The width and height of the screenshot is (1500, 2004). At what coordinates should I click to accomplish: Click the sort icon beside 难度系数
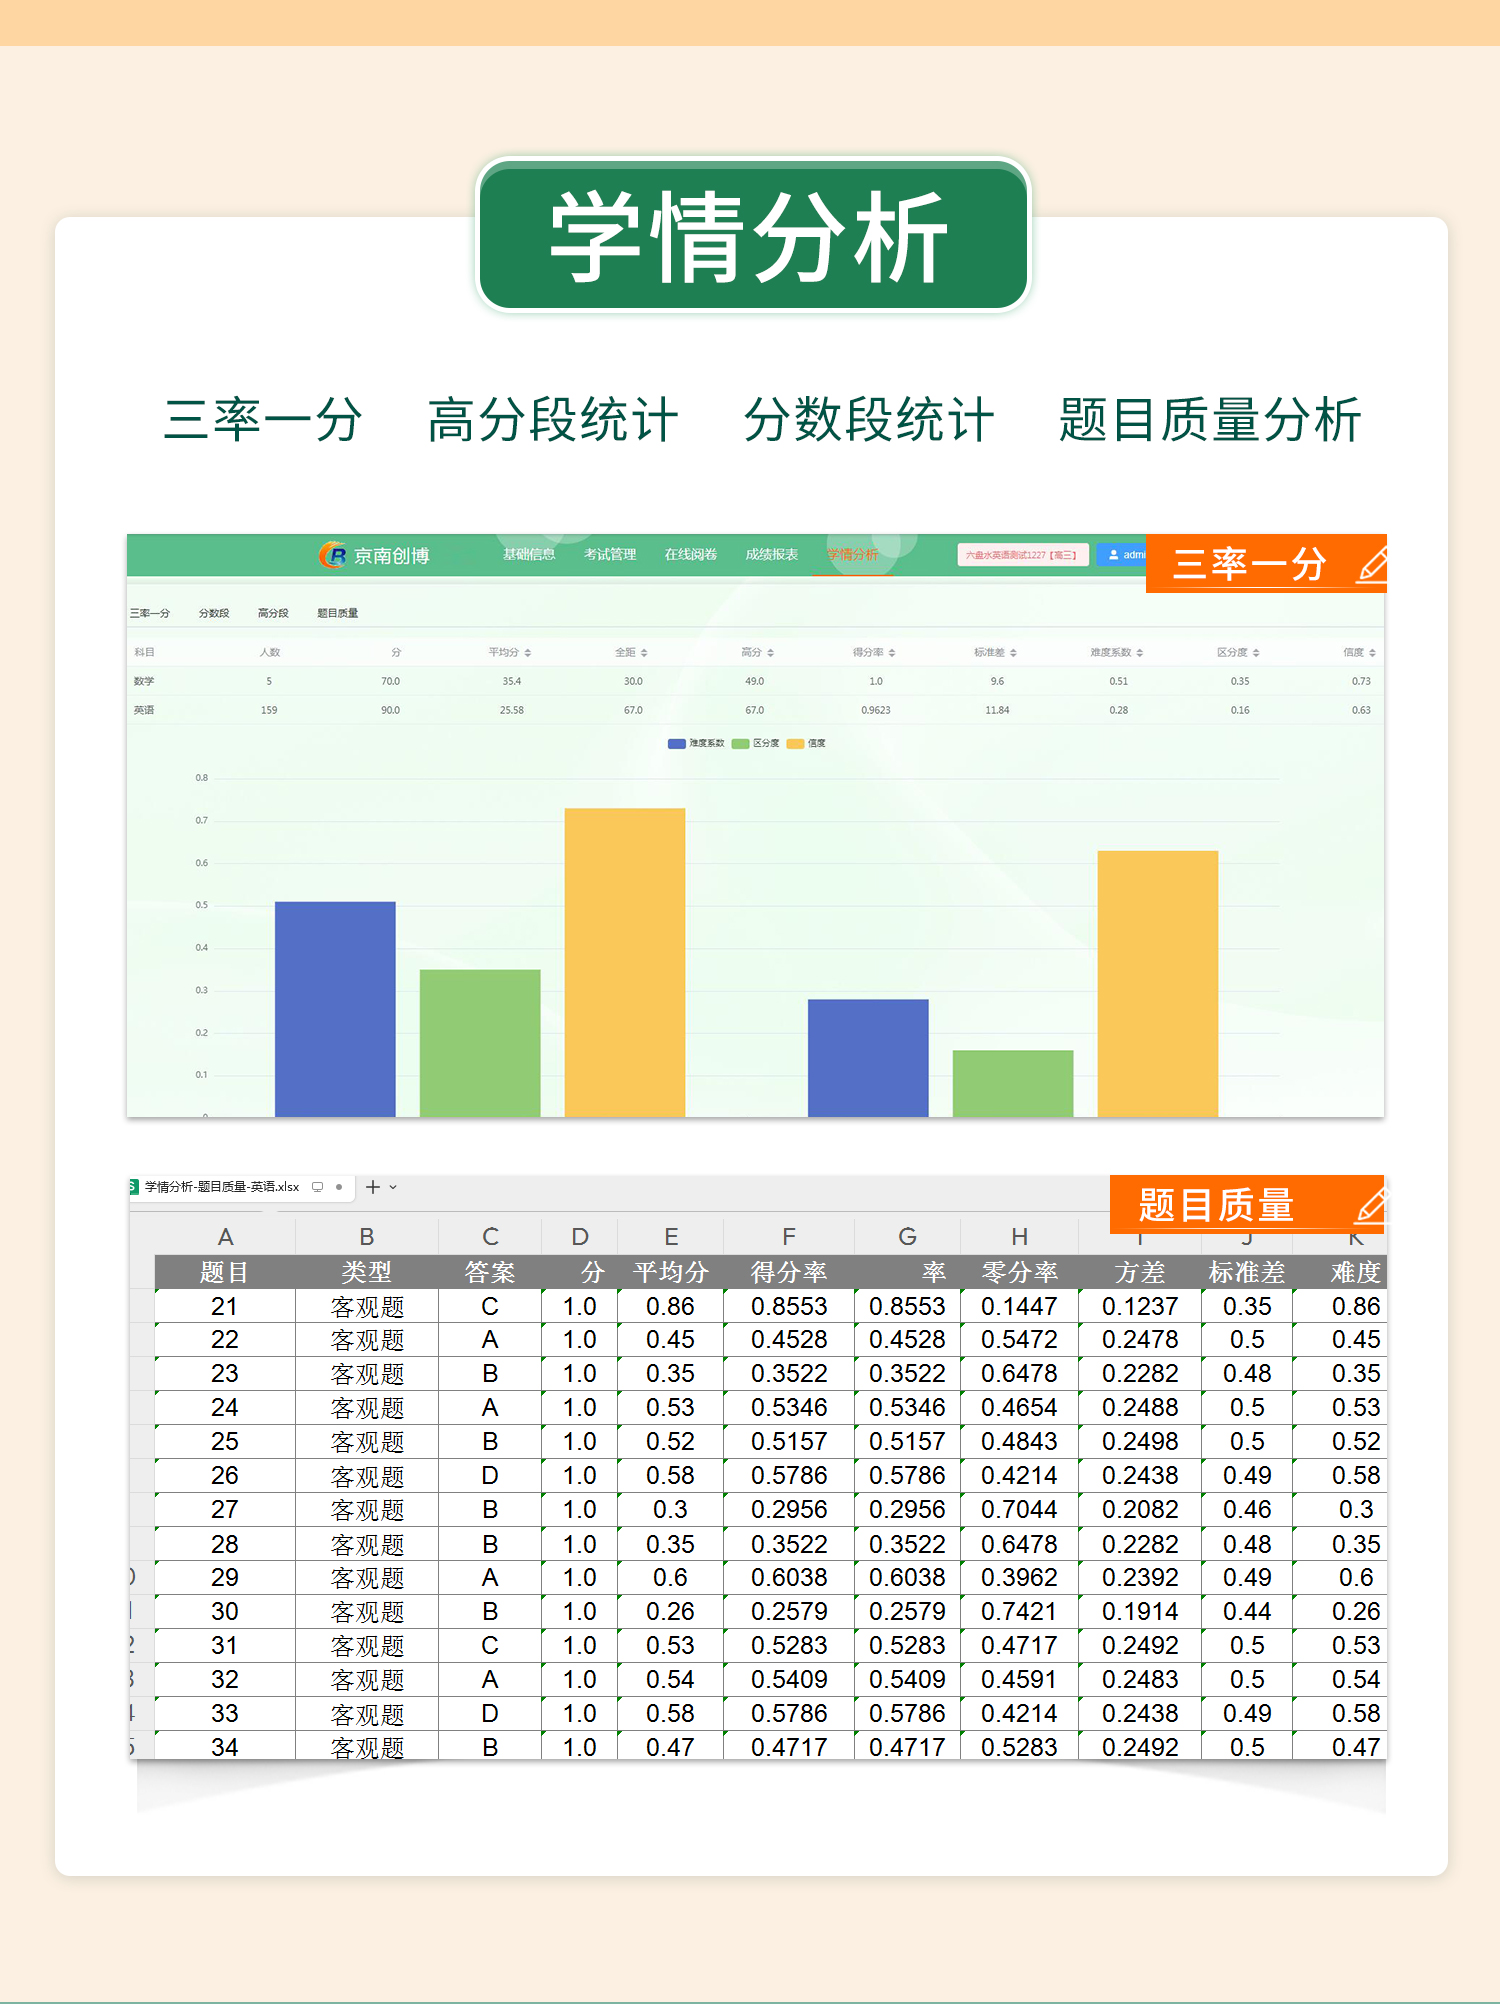(x=1139, y=653)
